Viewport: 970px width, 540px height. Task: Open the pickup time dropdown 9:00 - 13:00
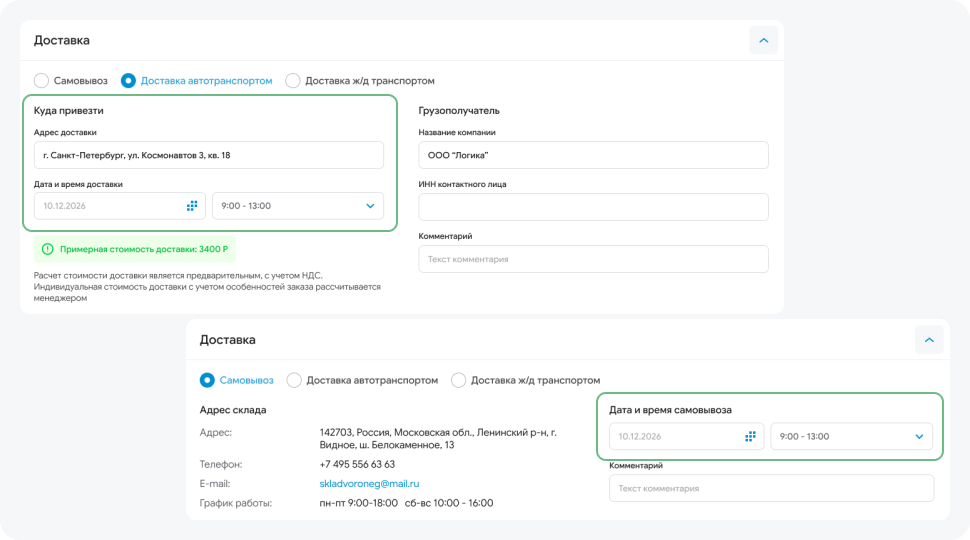point(851,437)
